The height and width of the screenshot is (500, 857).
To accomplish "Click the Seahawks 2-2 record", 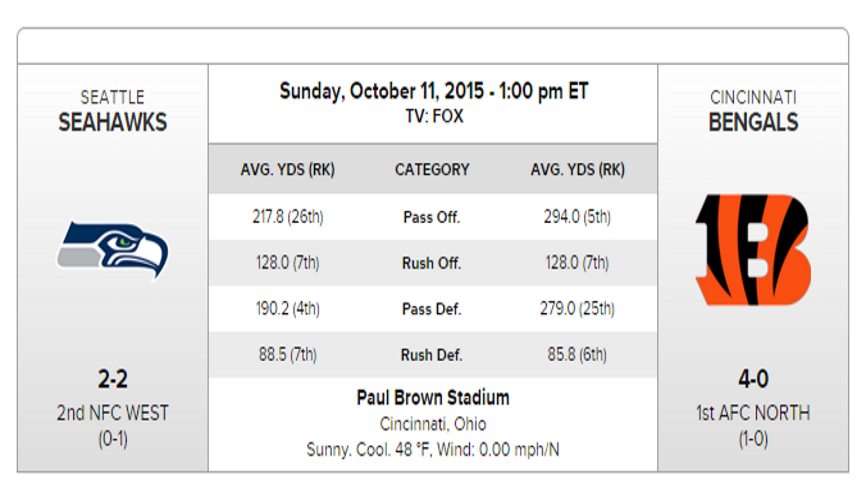I will tap(112, 380).
